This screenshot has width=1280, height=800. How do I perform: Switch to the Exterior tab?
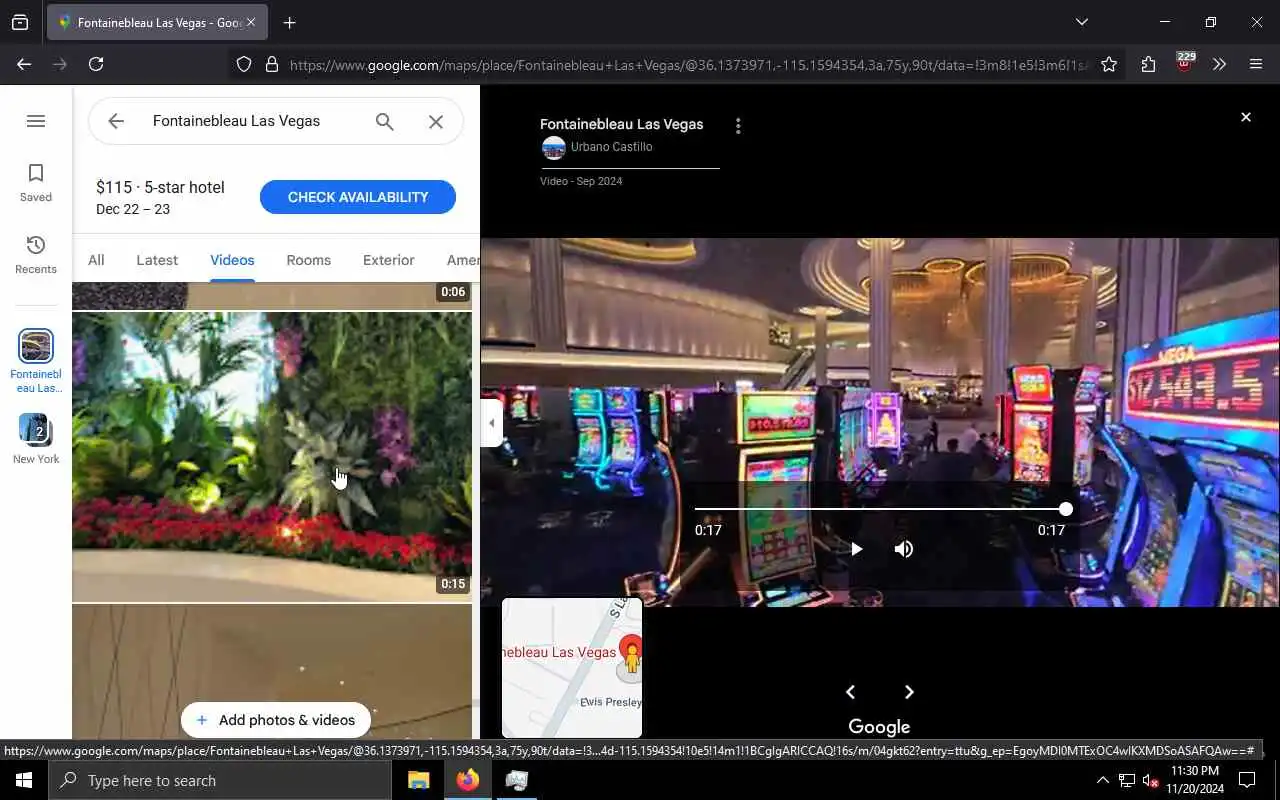tap(388, 260)
